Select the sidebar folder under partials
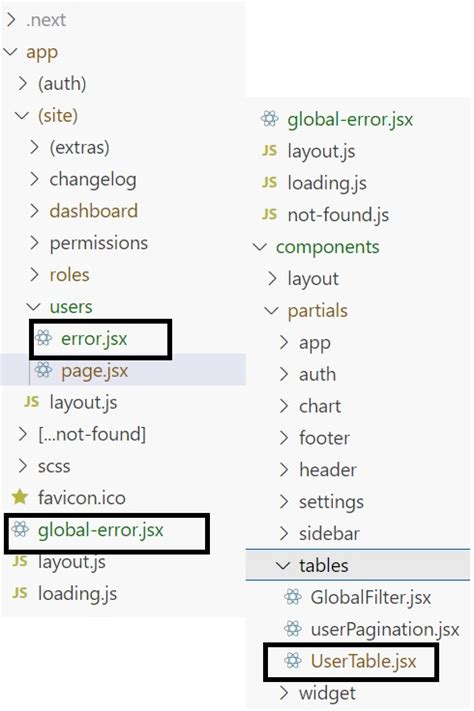The width and height of the screenshot is (474, 711). click(x=329, y=534)
